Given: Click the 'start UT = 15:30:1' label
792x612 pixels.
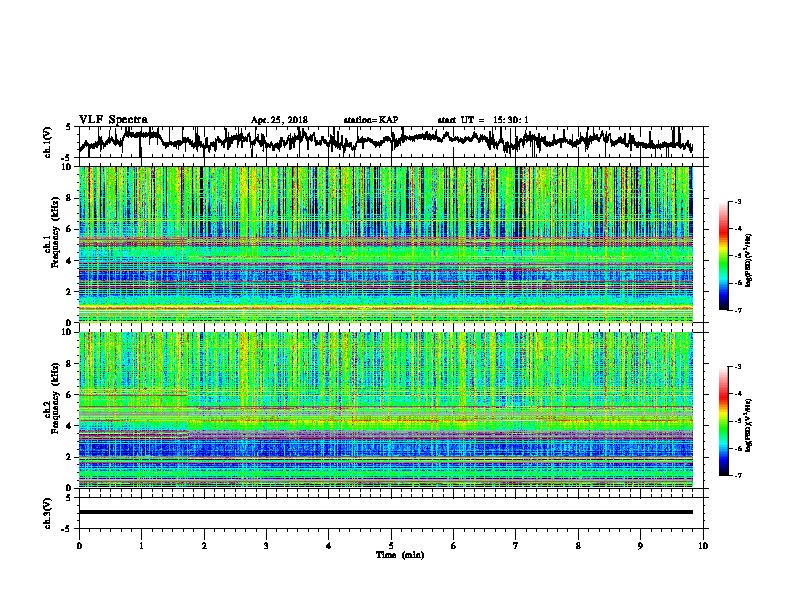Looking at the screenshot, I should click(x=483, y=120).
